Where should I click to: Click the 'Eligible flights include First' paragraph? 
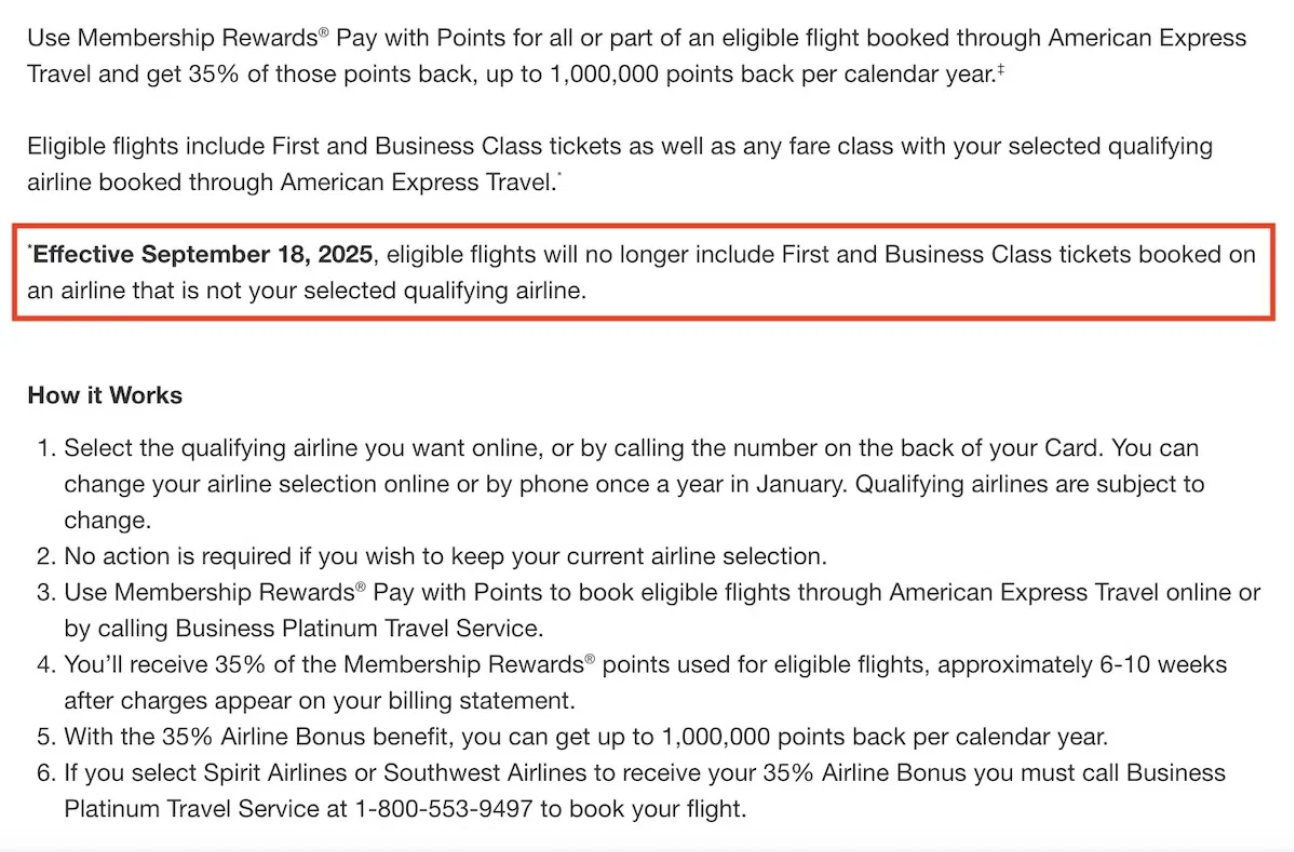tap(620, 164)
